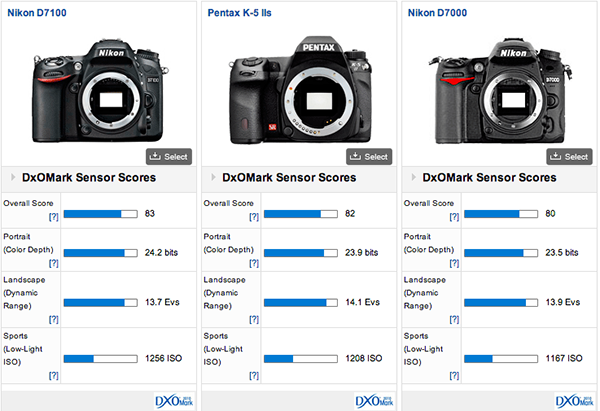600x411 pixels.
Task: Click Pentax K-5 IIs dynamic range bar
Action: (301, 303)
